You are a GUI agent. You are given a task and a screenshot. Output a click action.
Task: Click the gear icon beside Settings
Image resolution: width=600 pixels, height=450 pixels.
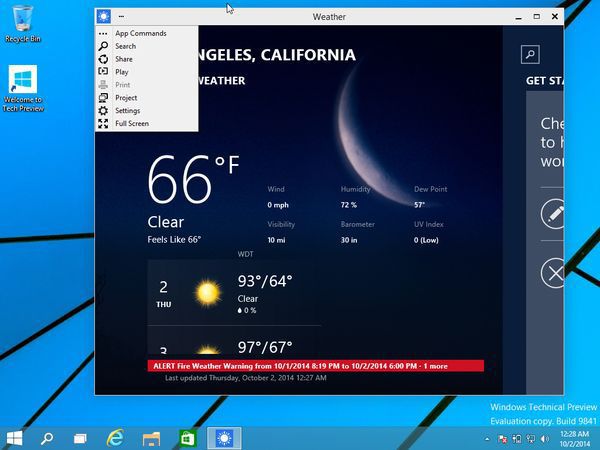pyautogui.click(x=103, y=111)
